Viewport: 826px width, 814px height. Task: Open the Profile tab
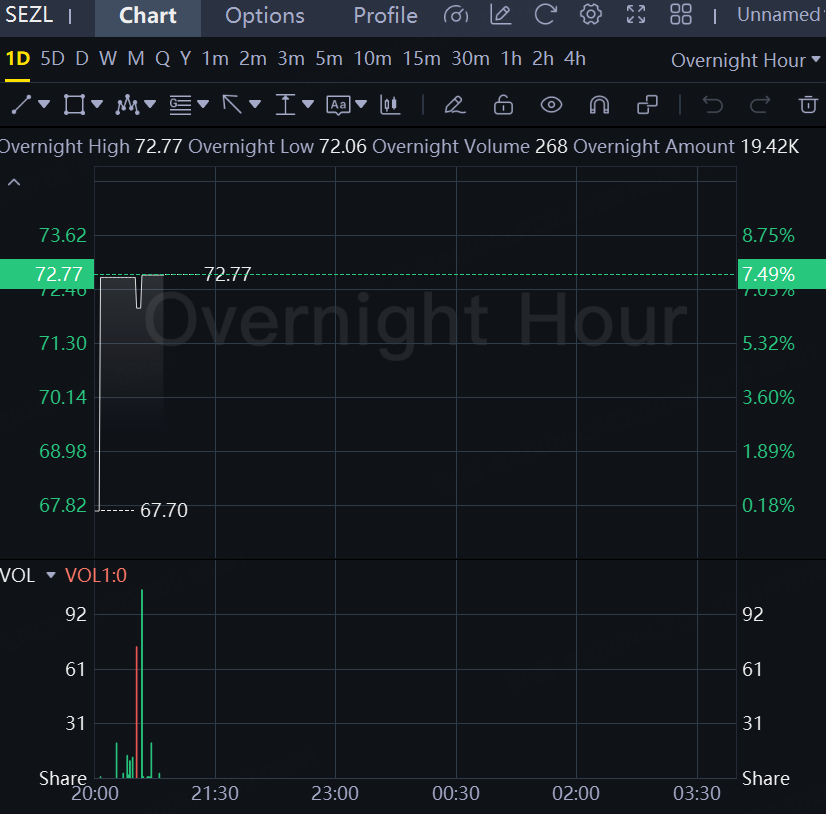[385, 16]
